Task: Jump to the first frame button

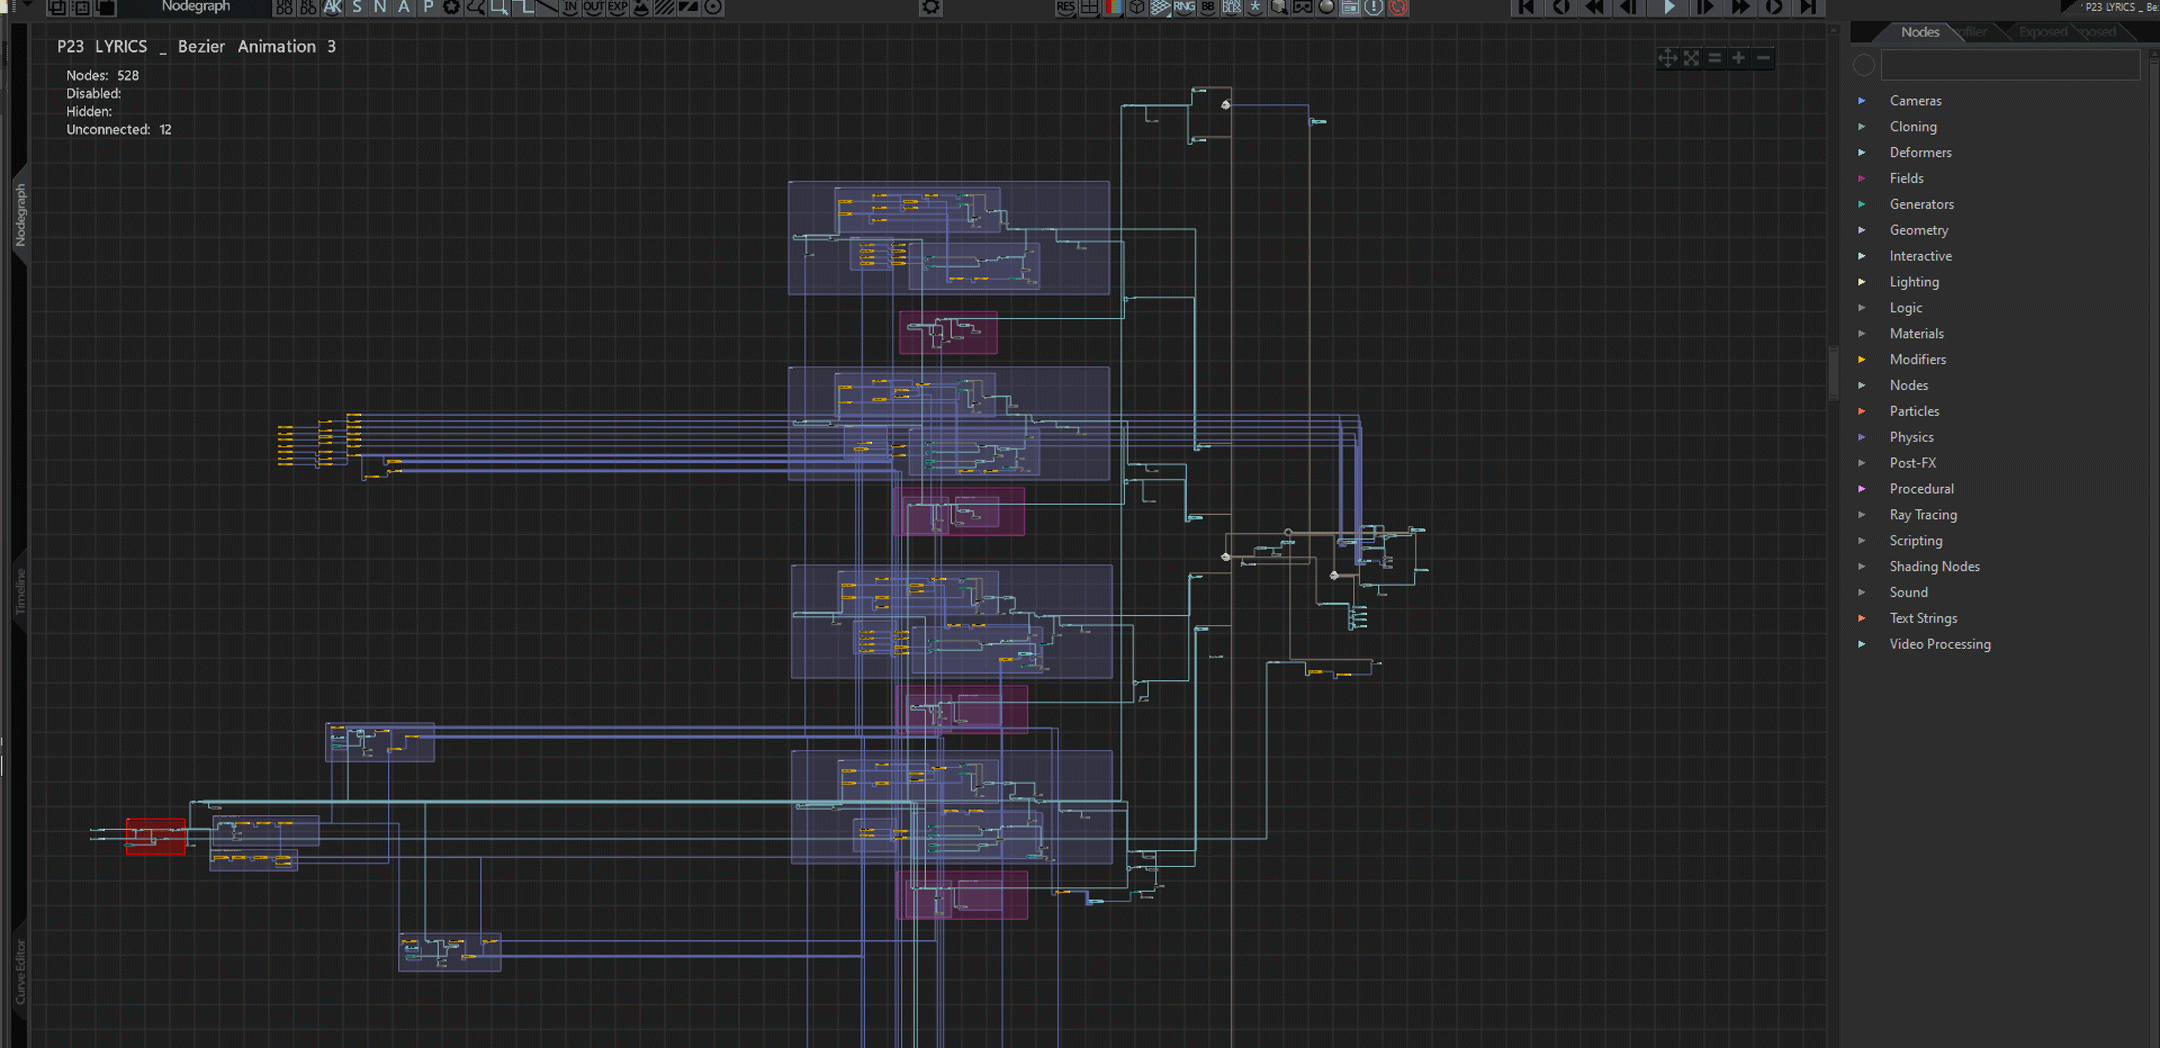Action: [x=1525, y=8]
